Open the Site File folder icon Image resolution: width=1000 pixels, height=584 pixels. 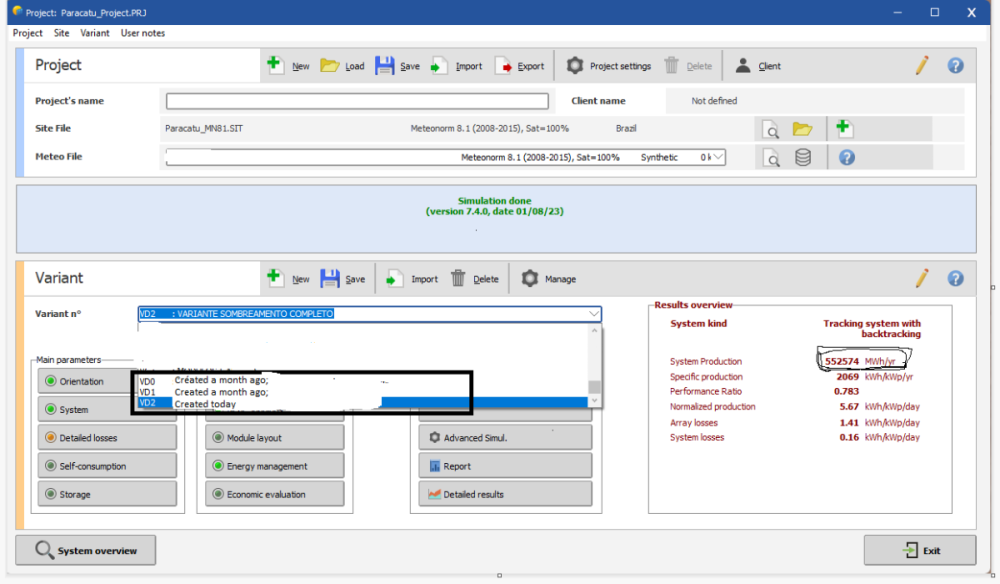(x=802, y=129)
